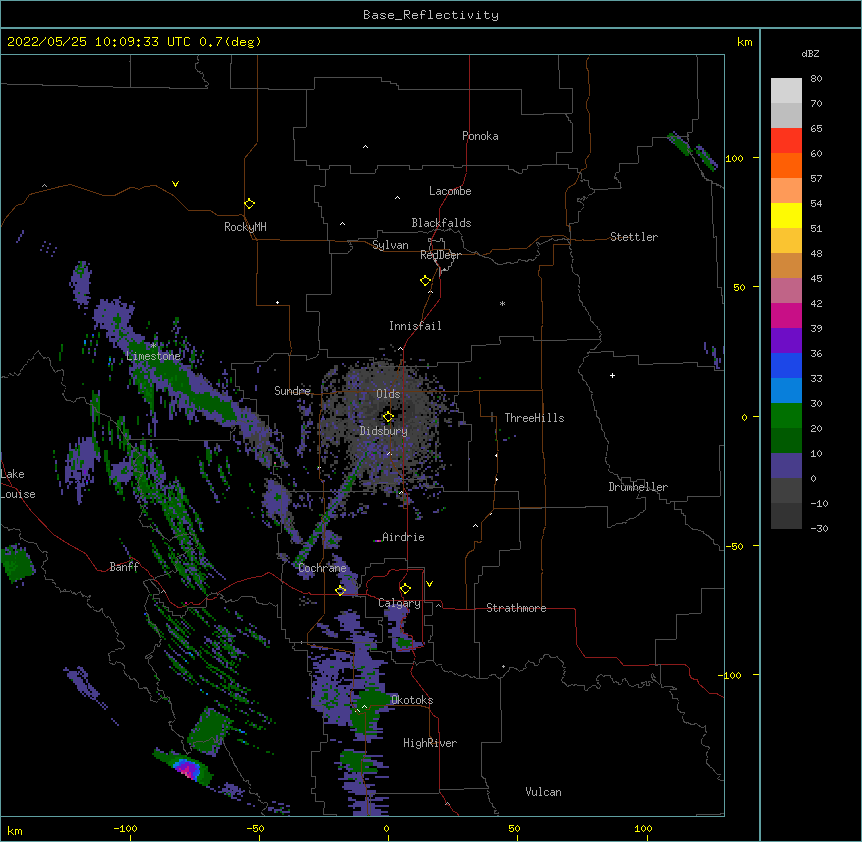The image size is (862, 842).
Task: Click the Sylvan label
Action: [390, 245]
